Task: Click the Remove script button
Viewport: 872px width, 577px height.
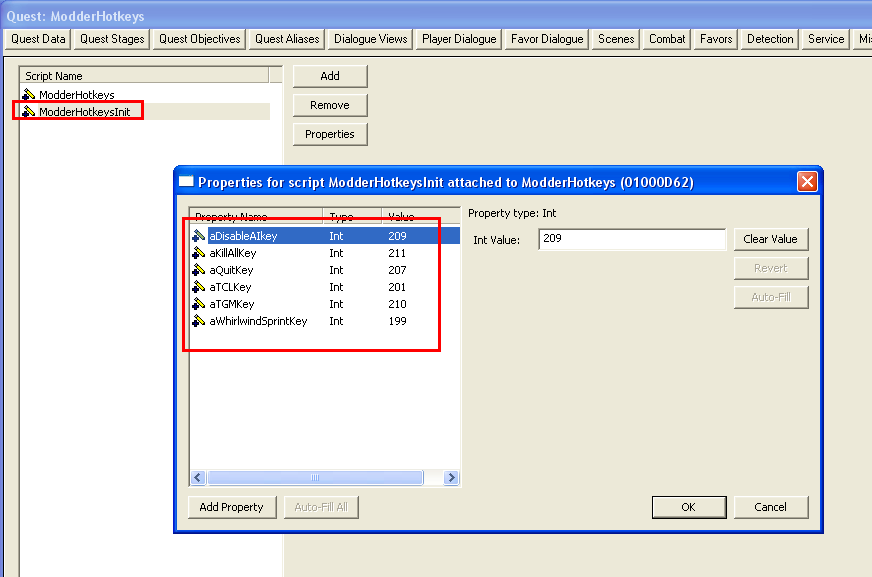Action: click(x=330, y=105)
